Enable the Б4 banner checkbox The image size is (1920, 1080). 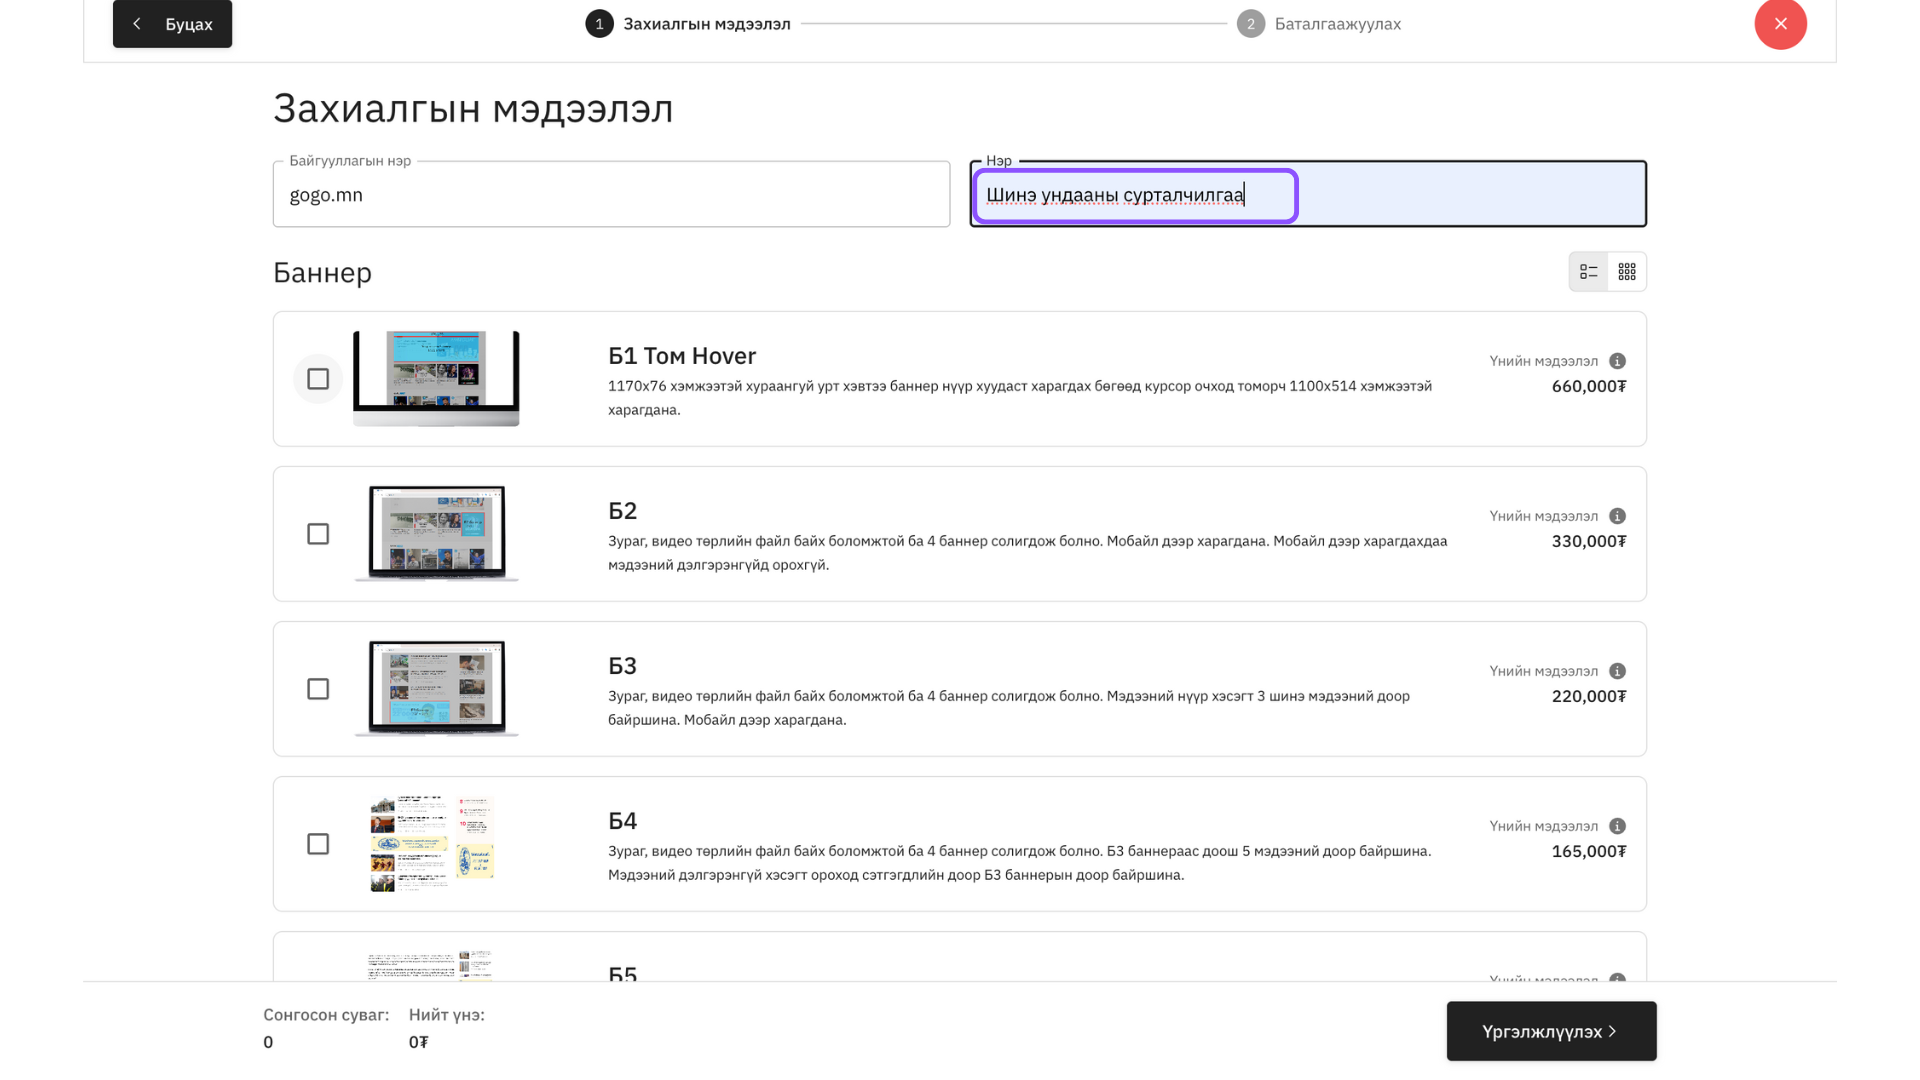pyautogui.click(x=318, y=844)
